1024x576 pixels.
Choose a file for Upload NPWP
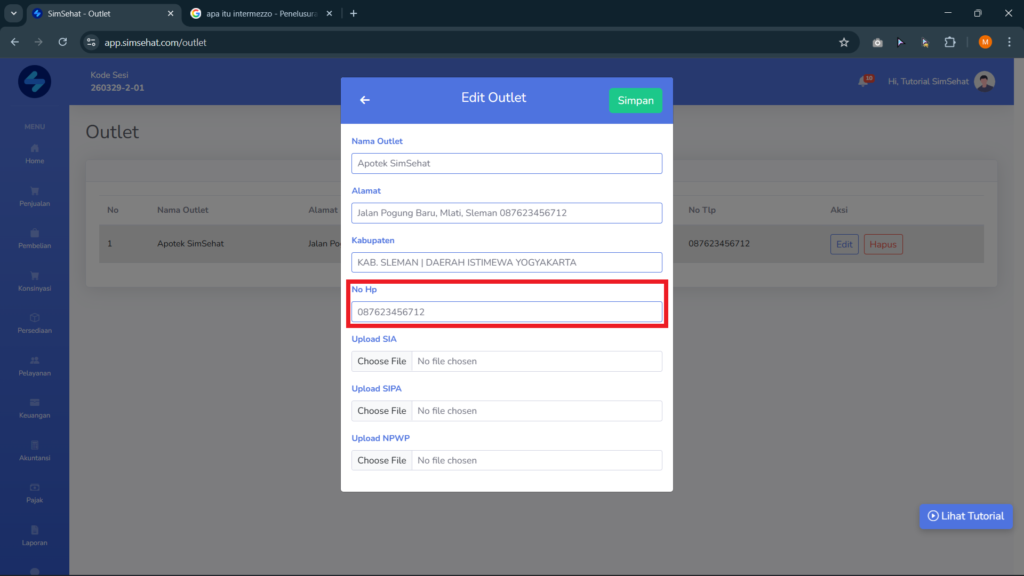pos(381,460)
